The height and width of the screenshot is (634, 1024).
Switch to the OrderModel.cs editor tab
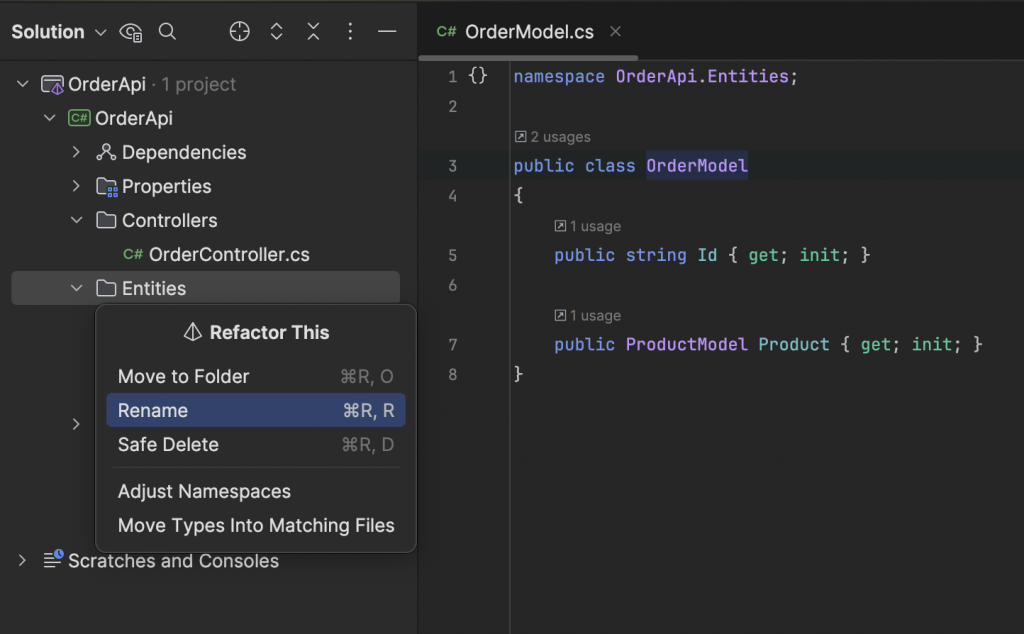point(529,32)
